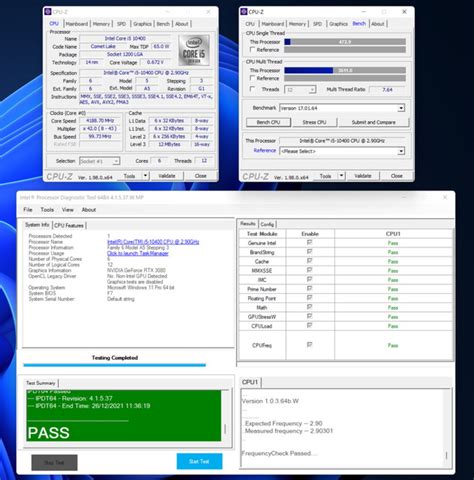
Task: Switch to CPU tab in CPU-Z Bench window
Action: pyautogui.click(x=250, y=24)
